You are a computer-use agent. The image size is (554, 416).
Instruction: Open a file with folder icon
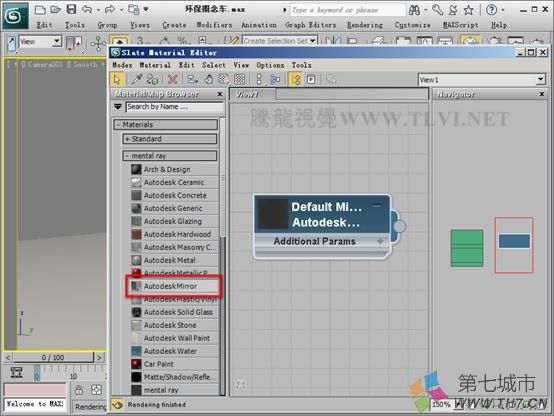coord(55,10)
